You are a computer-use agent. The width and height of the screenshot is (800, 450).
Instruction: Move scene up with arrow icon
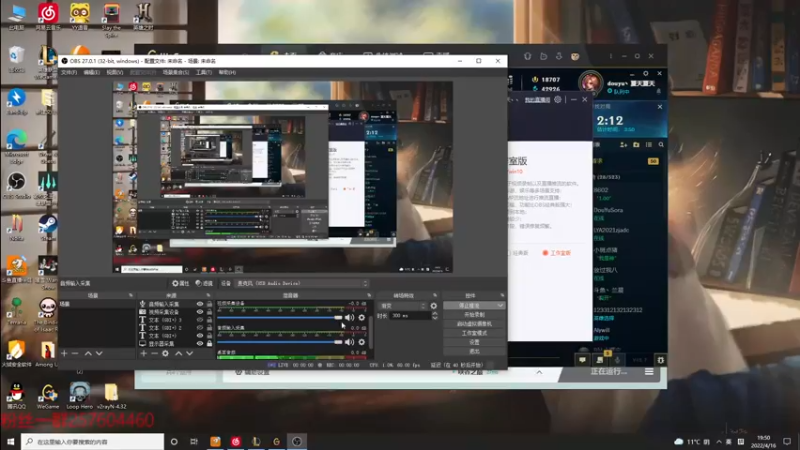(x=88, y=353)
